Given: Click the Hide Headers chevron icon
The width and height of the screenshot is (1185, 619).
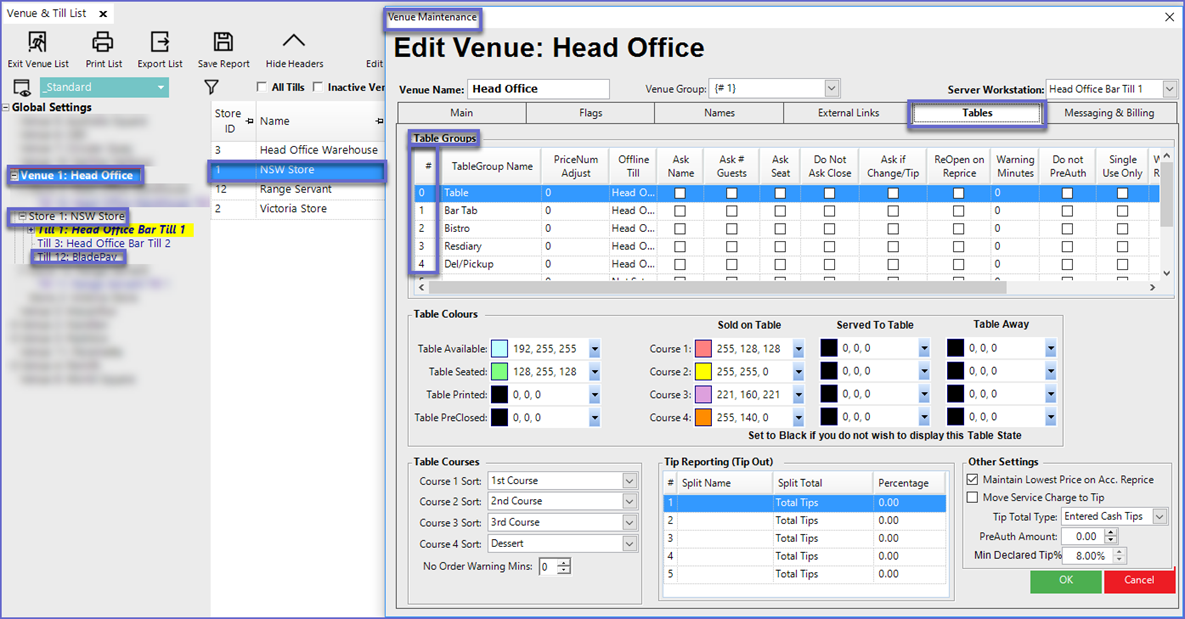Looking at the screenshot, I should click(294, 42).
